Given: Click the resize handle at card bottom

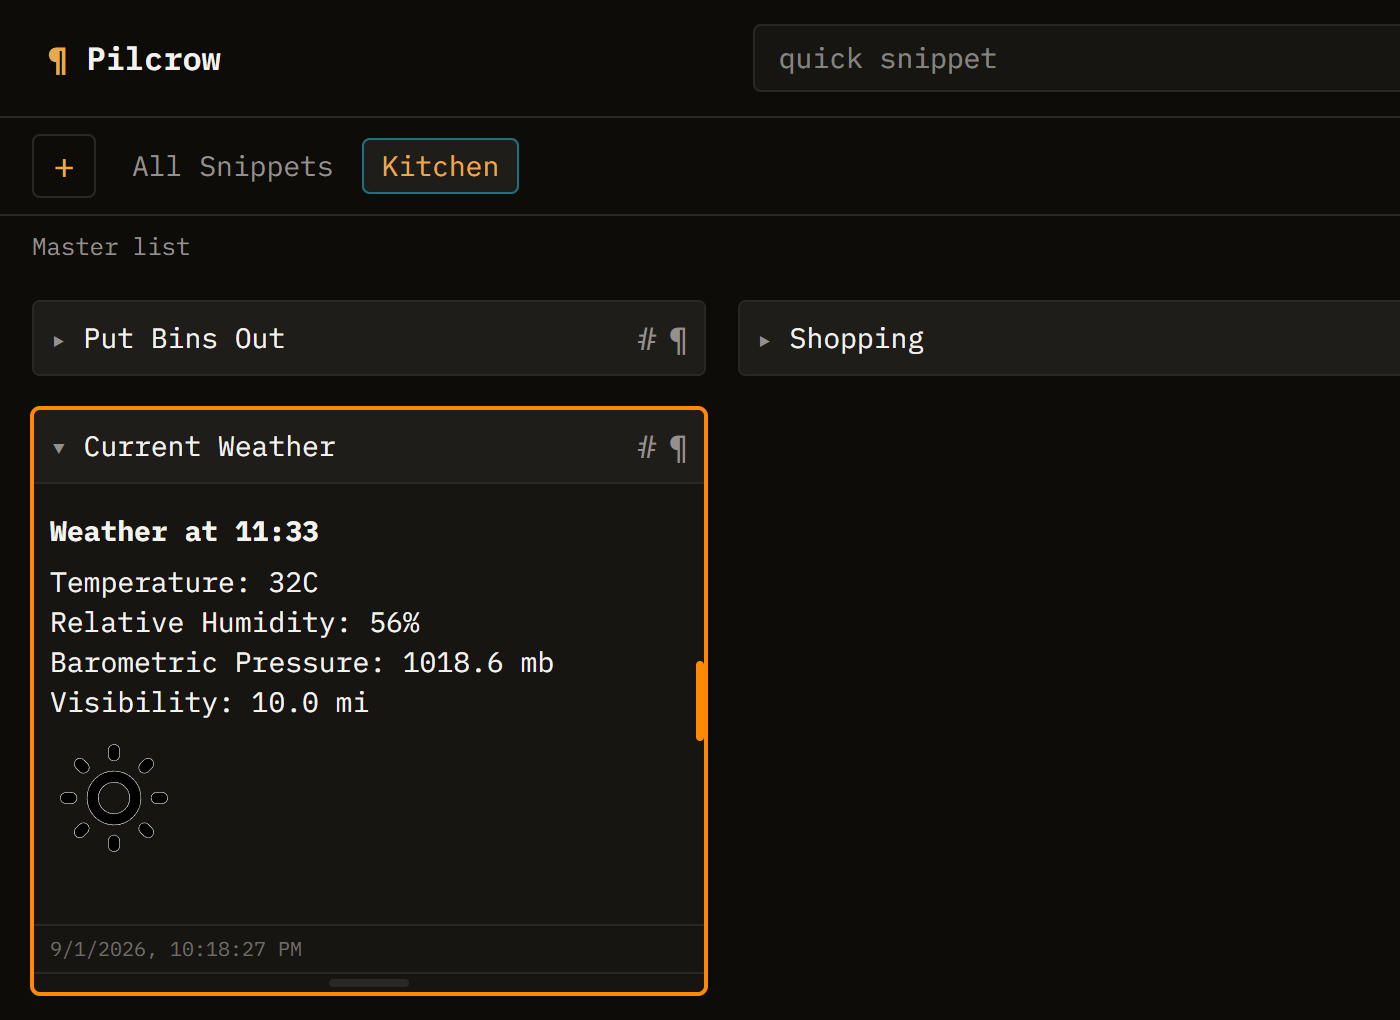Looking at the screenshot, I should point(369,983).
